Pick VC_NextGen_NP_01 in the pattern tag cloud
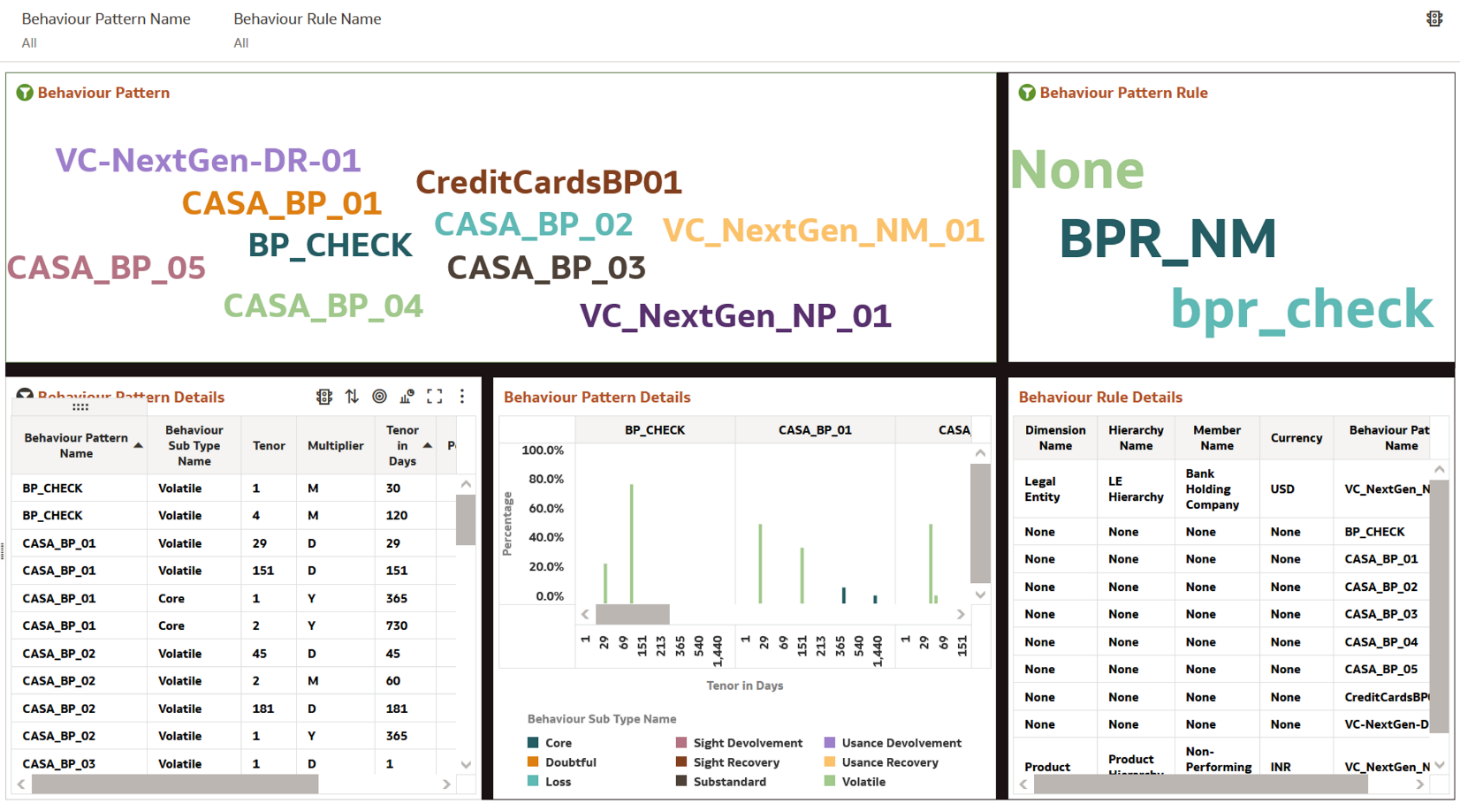 tap(735, 316)
